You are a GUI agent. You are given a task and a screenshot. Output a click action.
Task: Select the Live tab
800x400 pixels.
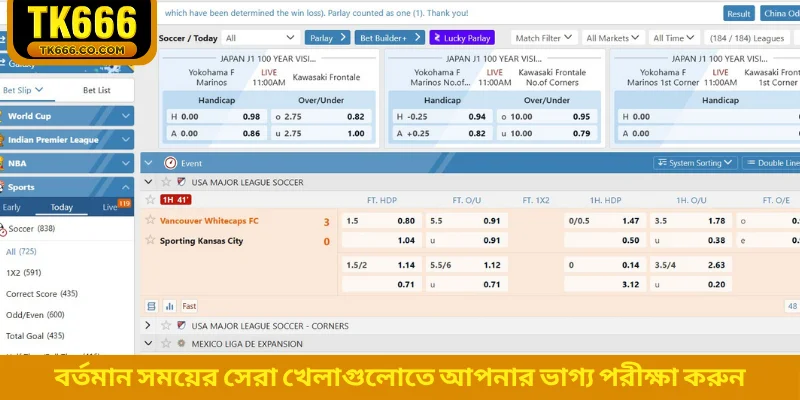[110, 207]
